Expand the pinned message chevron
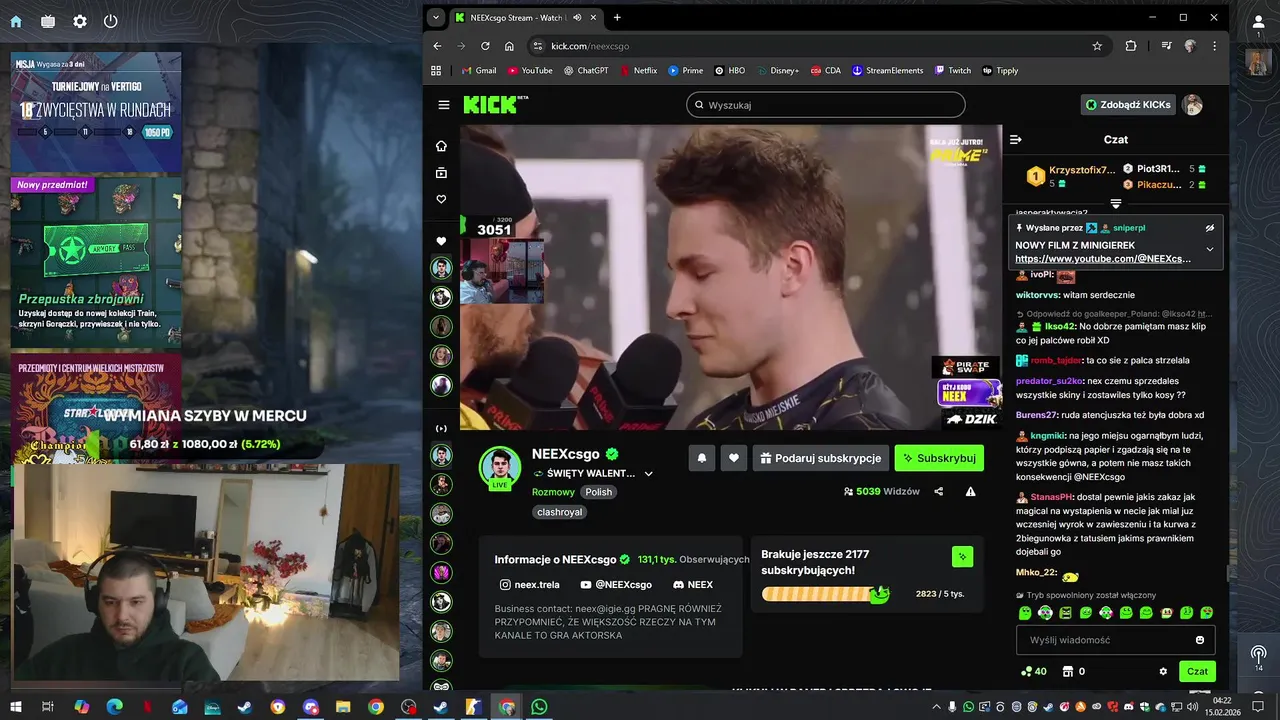Image resolution: width=1280 pixels, height=720 pixels. pyautogui.click(x=1209, y=249)
